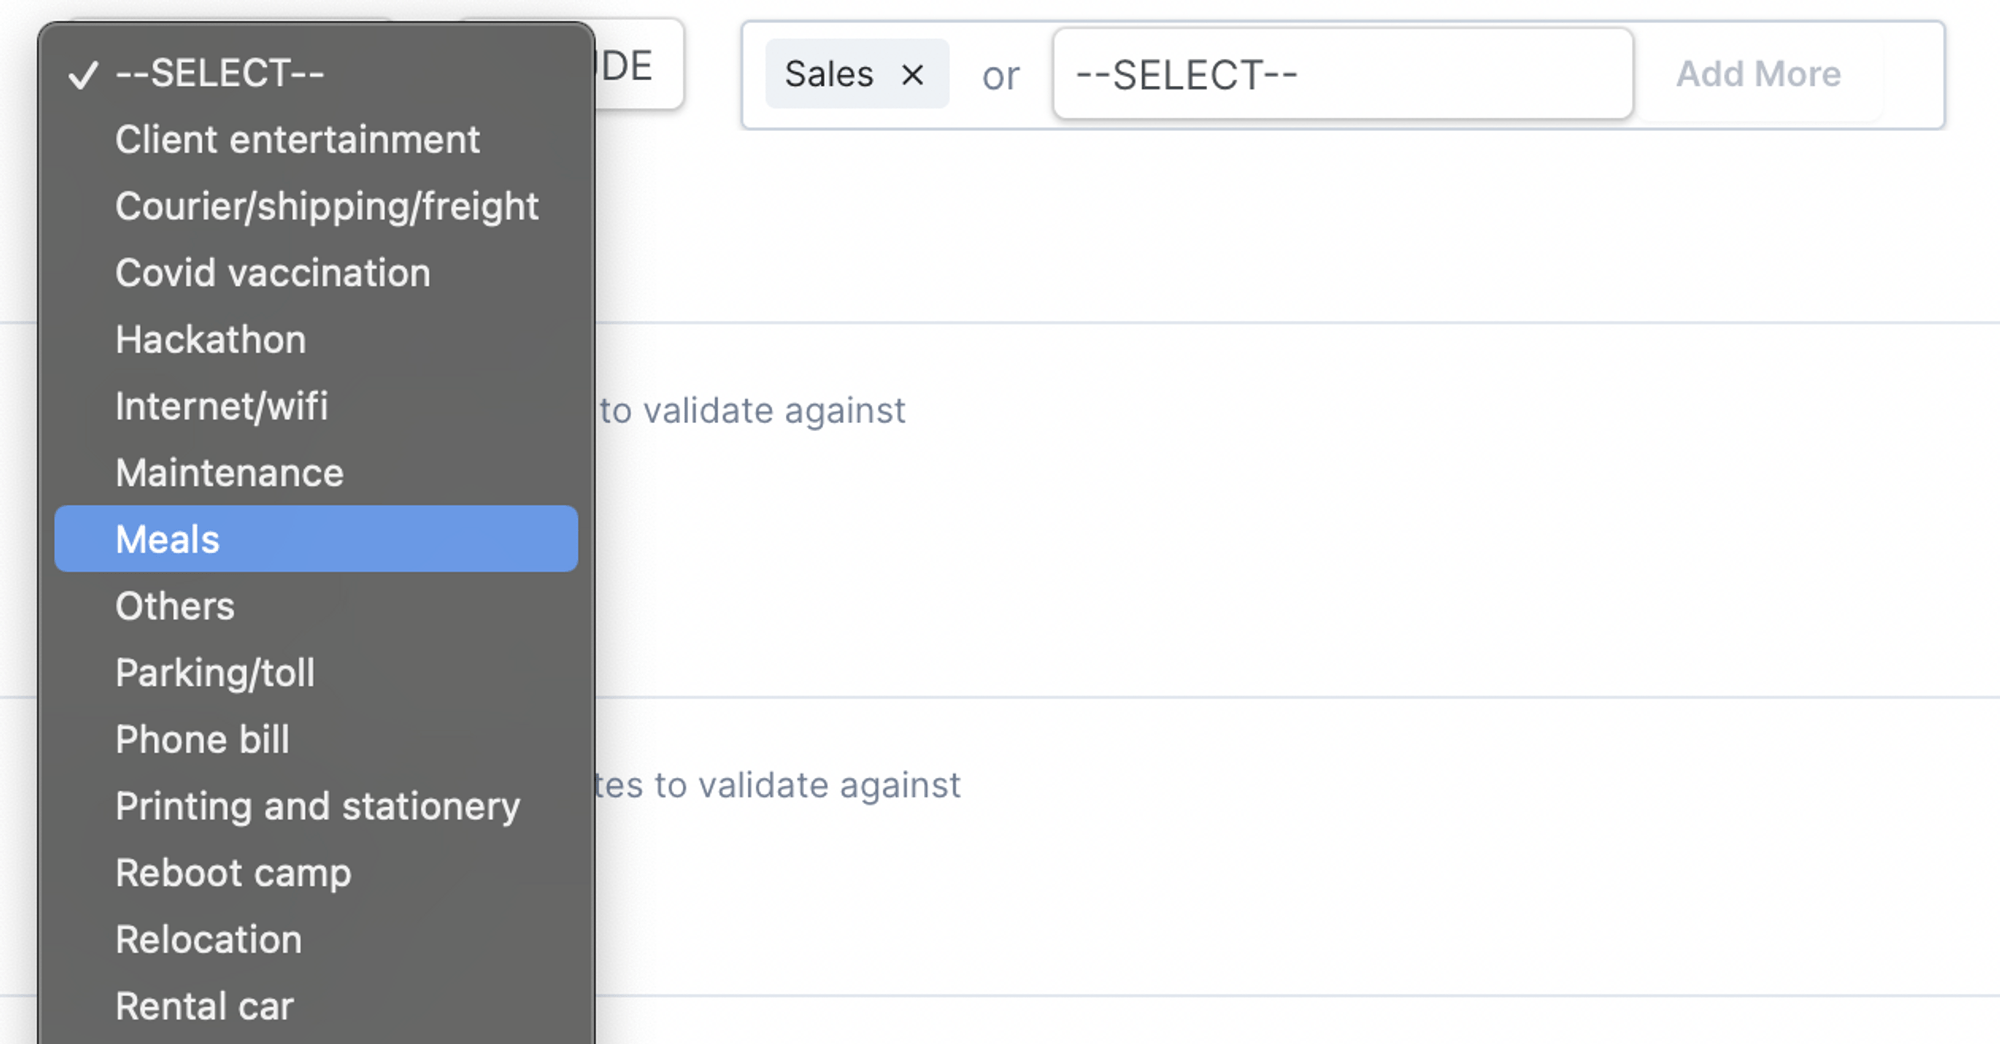Choose the Parking/toll entry
Viewport: 2000px width, 1044px height.
click(316, 673)
